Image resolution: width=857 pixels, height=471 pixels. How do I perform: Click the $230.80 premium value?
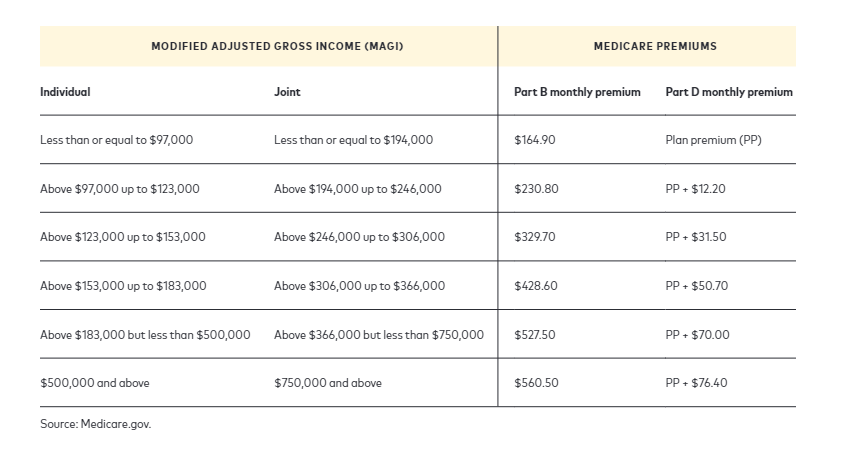[x=536, y=189]
